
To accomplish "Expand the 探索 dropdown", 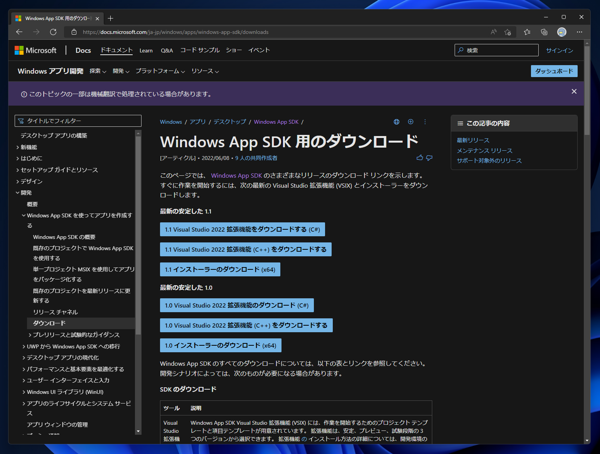I will (x=98, y=71).
